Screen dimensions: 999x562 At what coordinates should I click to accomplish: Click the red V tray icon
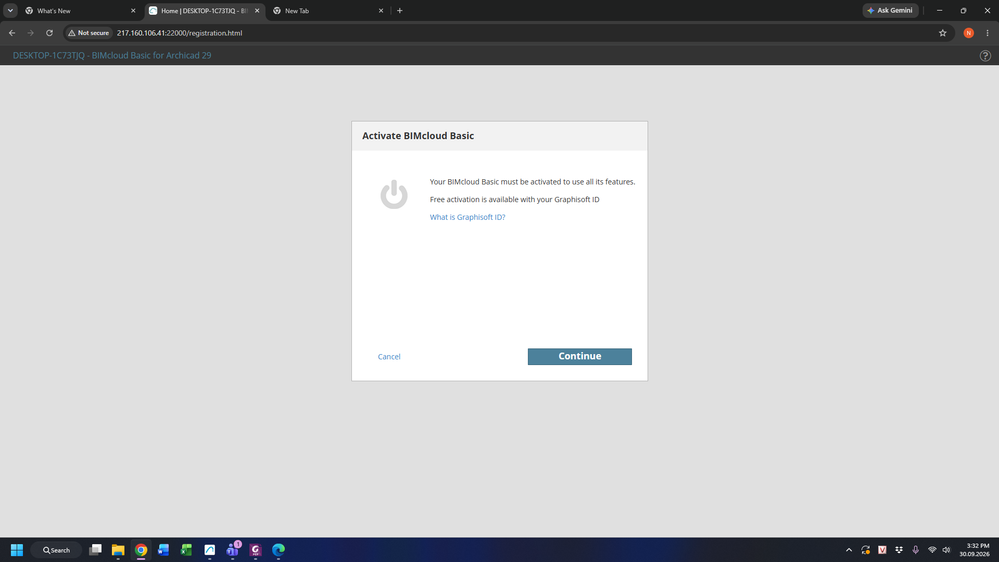(x=882, y=550)
